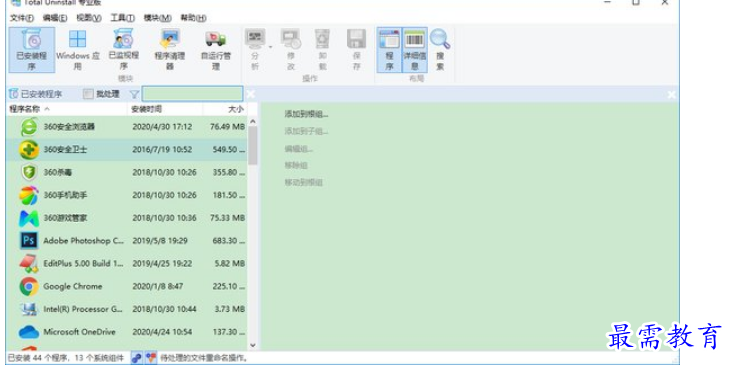Click 添加到根组... in the right pane

click(306, 114)
